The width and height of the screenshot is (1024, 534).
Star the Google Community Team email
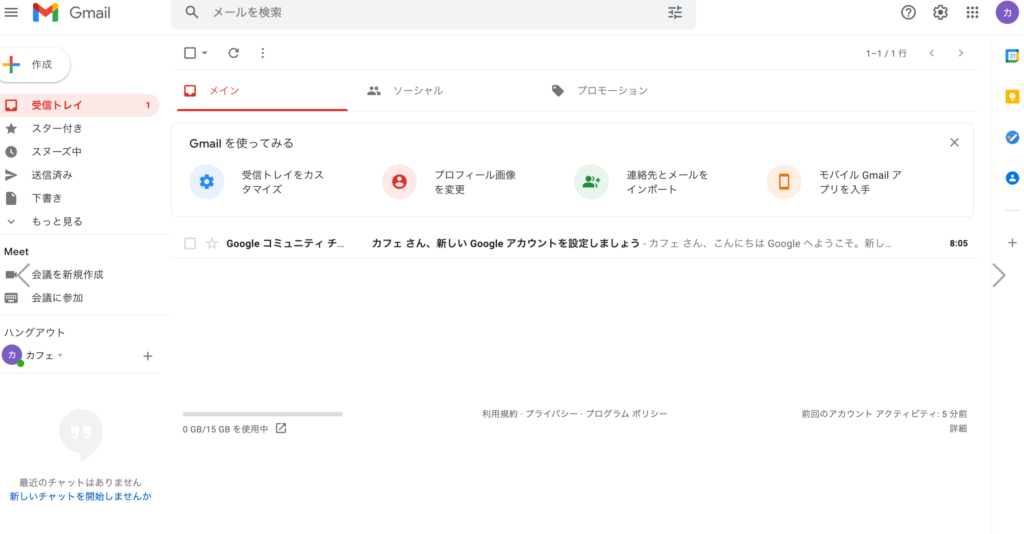click(211, 243)
